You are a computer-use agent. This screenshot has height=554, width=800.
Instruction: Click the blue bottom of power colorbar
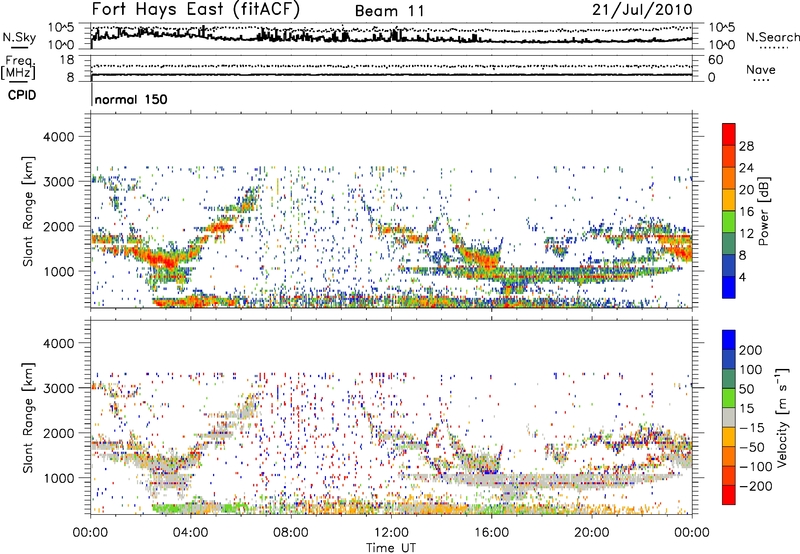click(x=729, y=287)
